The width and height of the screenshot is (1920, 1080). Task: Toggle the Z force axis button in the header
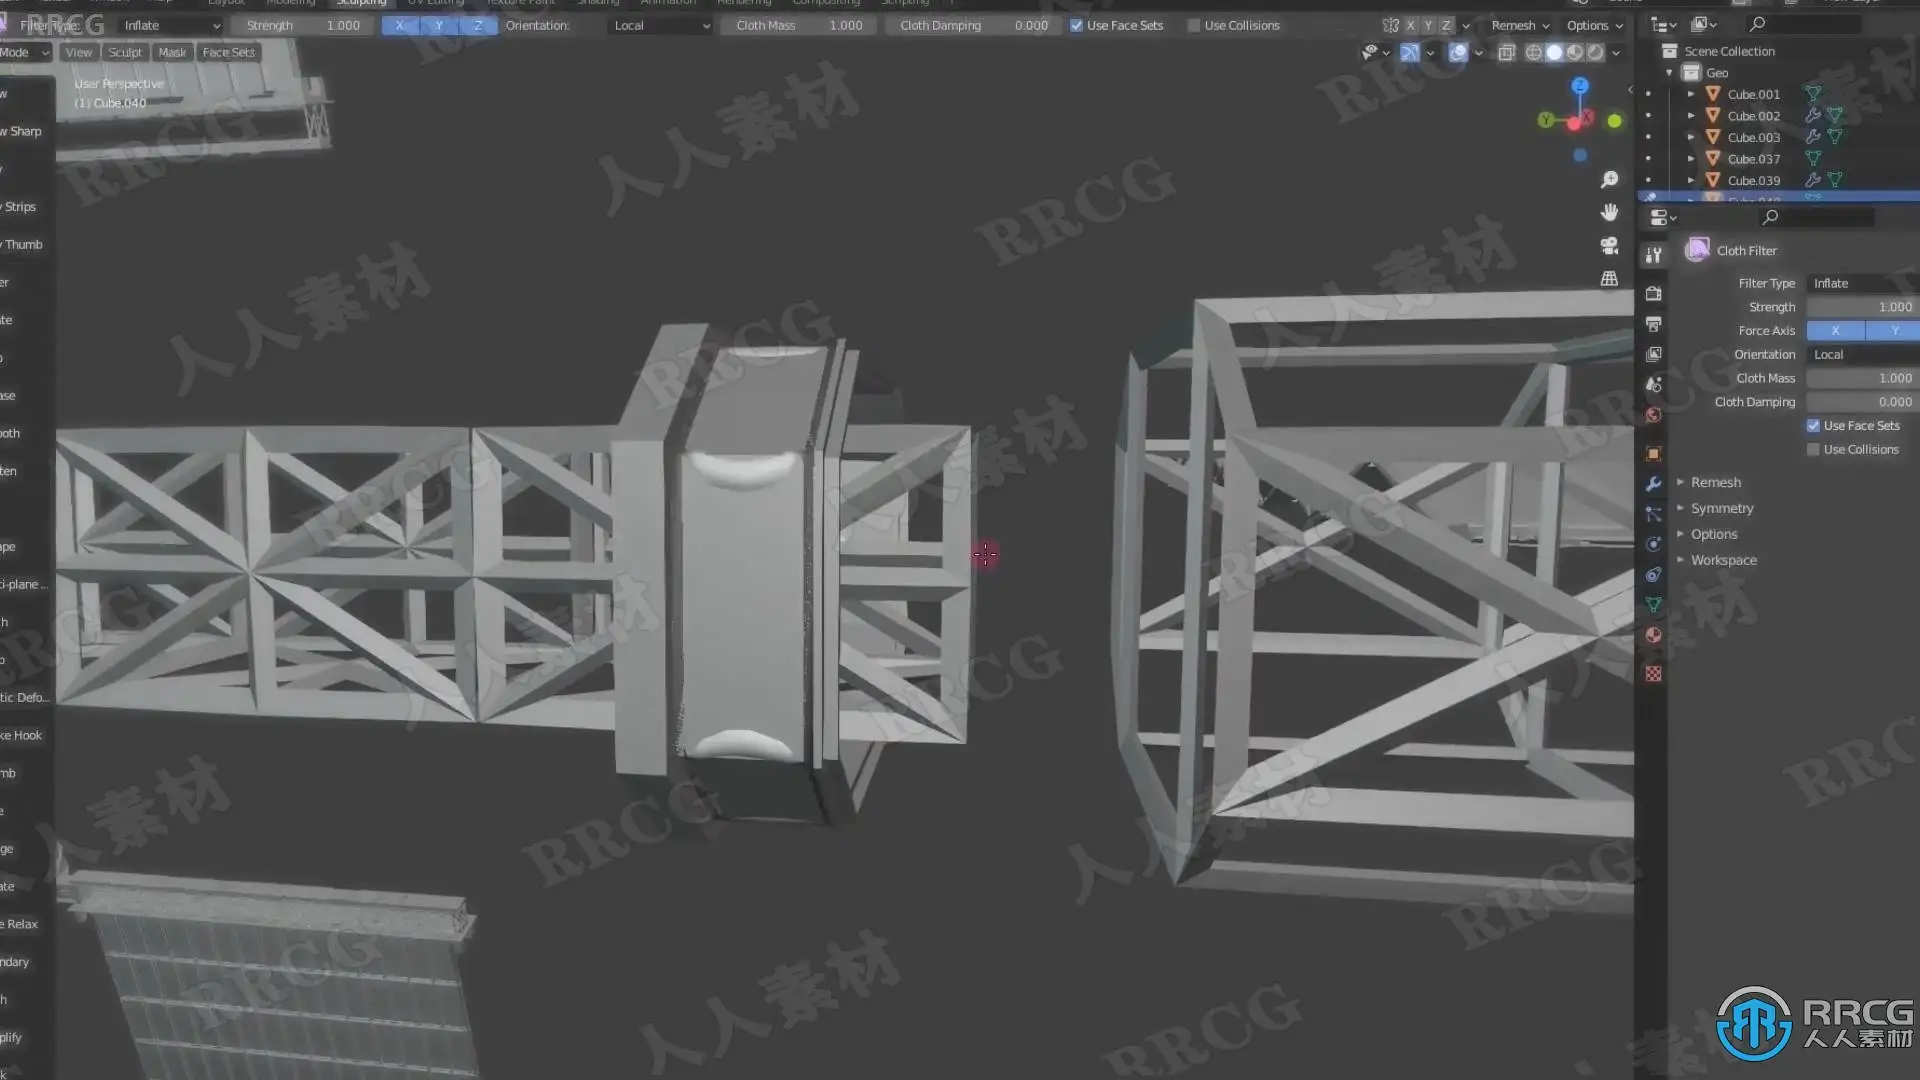477,26
